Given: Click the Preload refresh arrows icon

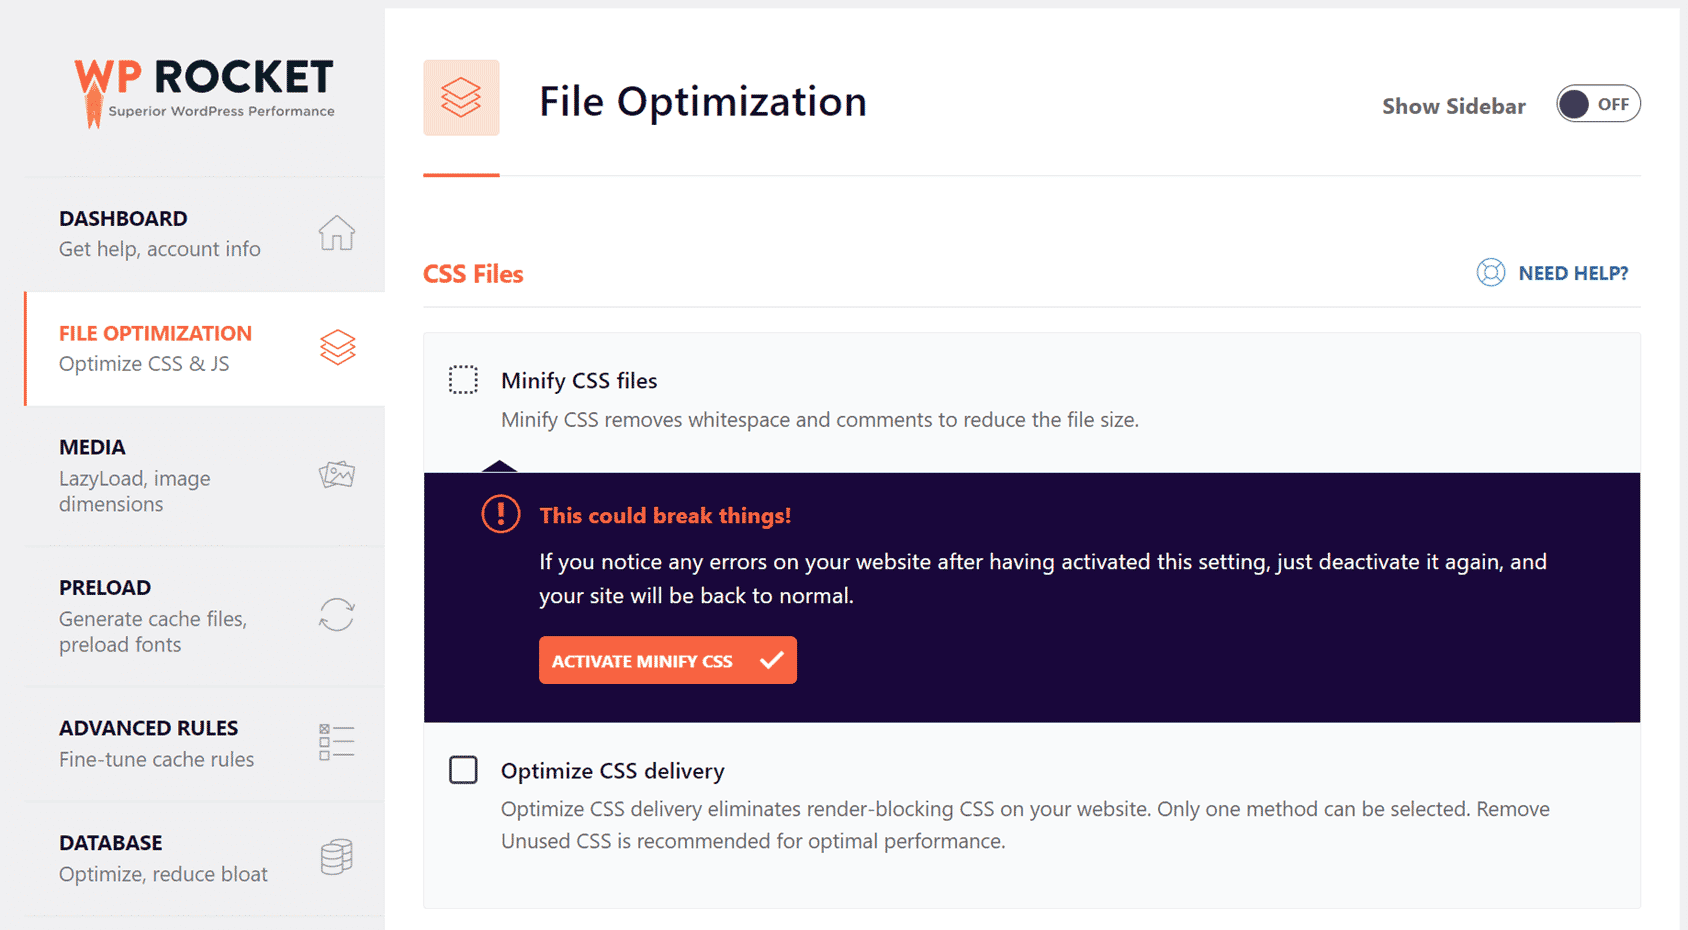Looking at the screenshot, I should point(337,614).
